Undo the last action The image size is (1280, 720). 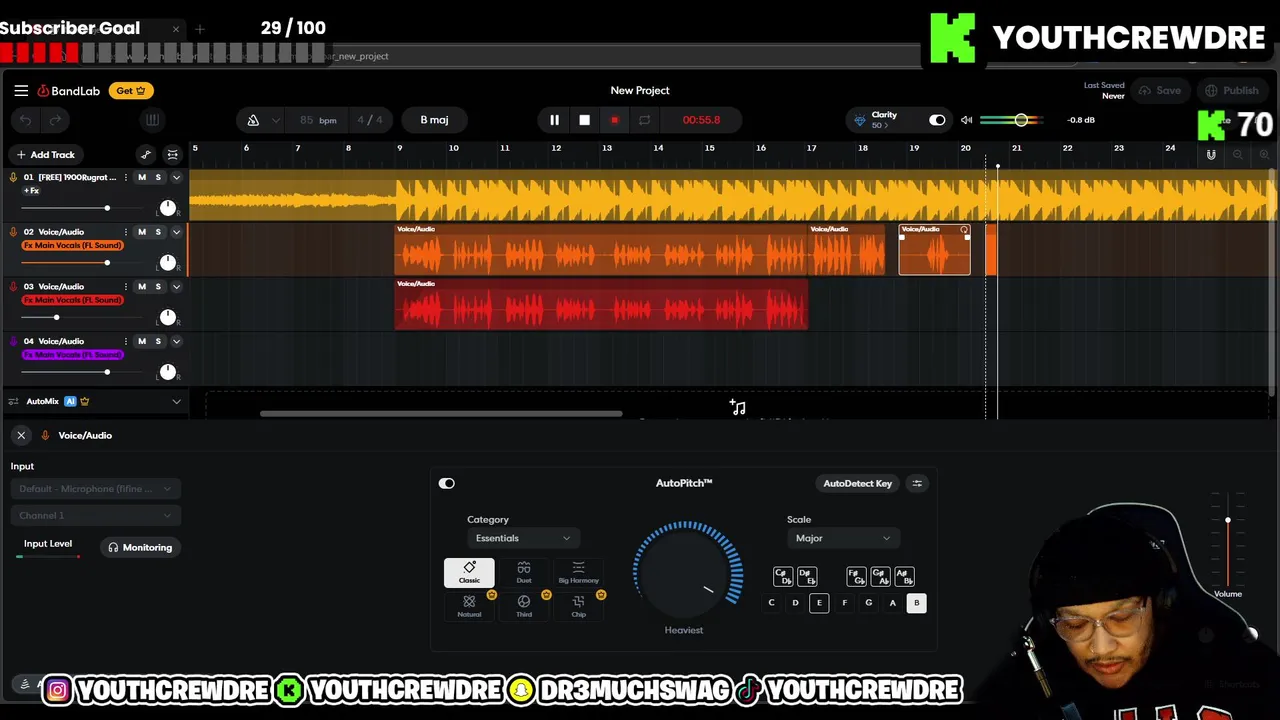coord(25,120)
